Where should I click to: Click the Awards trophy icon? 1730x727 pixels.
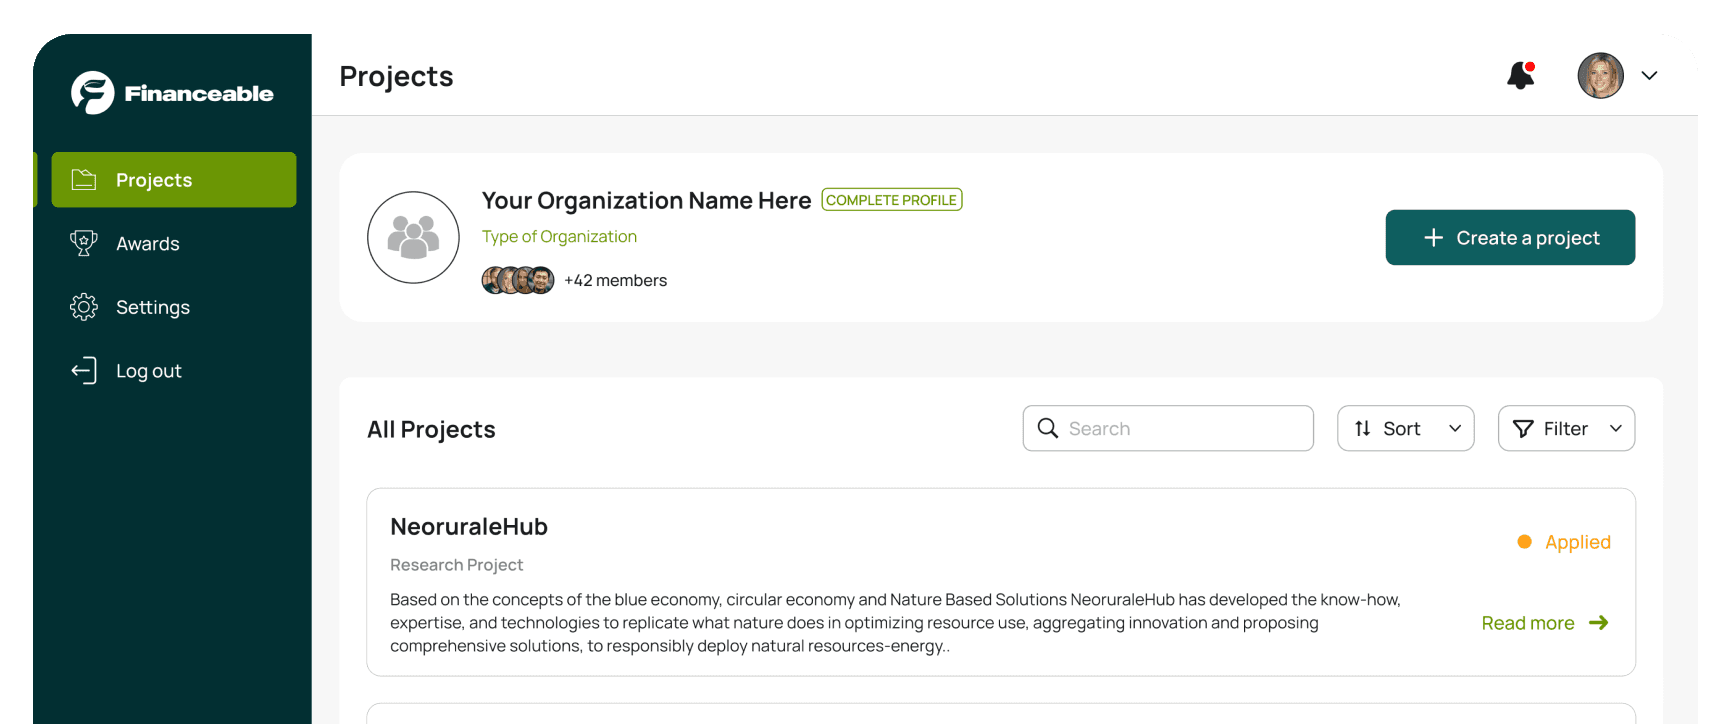84,243
